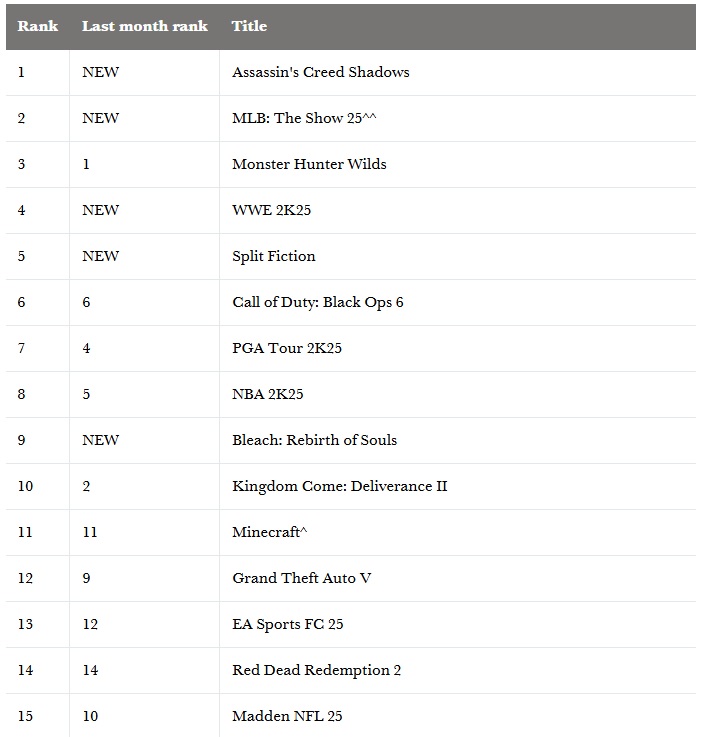Select Bleach: Rebirth of Souls title
This screenshot has height=737, width=701.
314,440
